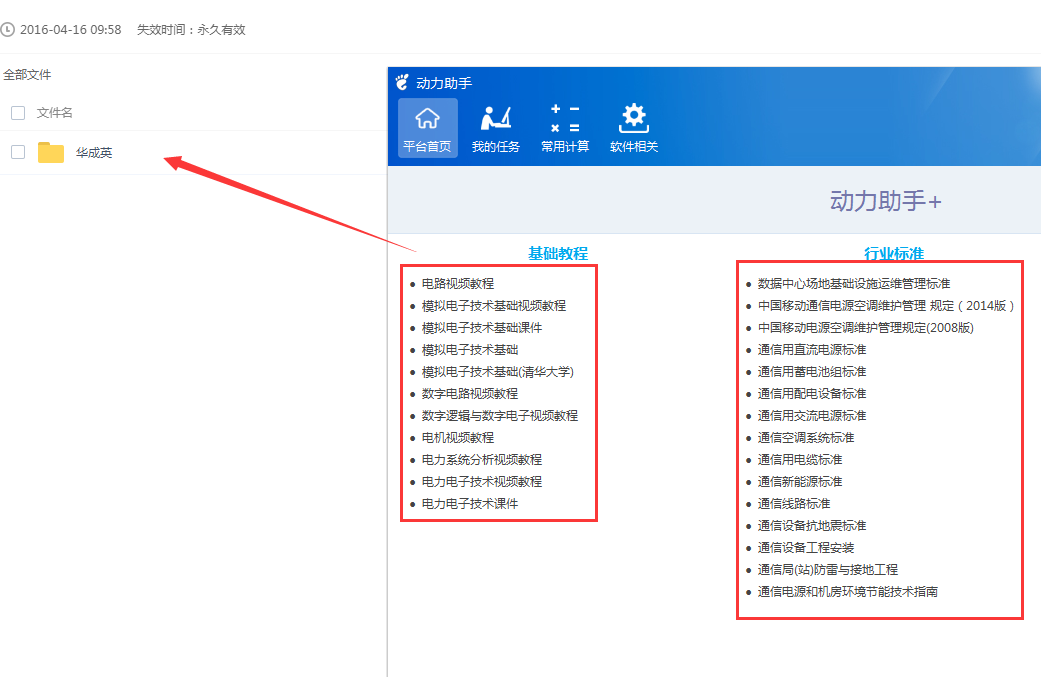Click the 基础教程 section heading
The height and width of the screenshot is (677, 1041).
coord(558,253)
